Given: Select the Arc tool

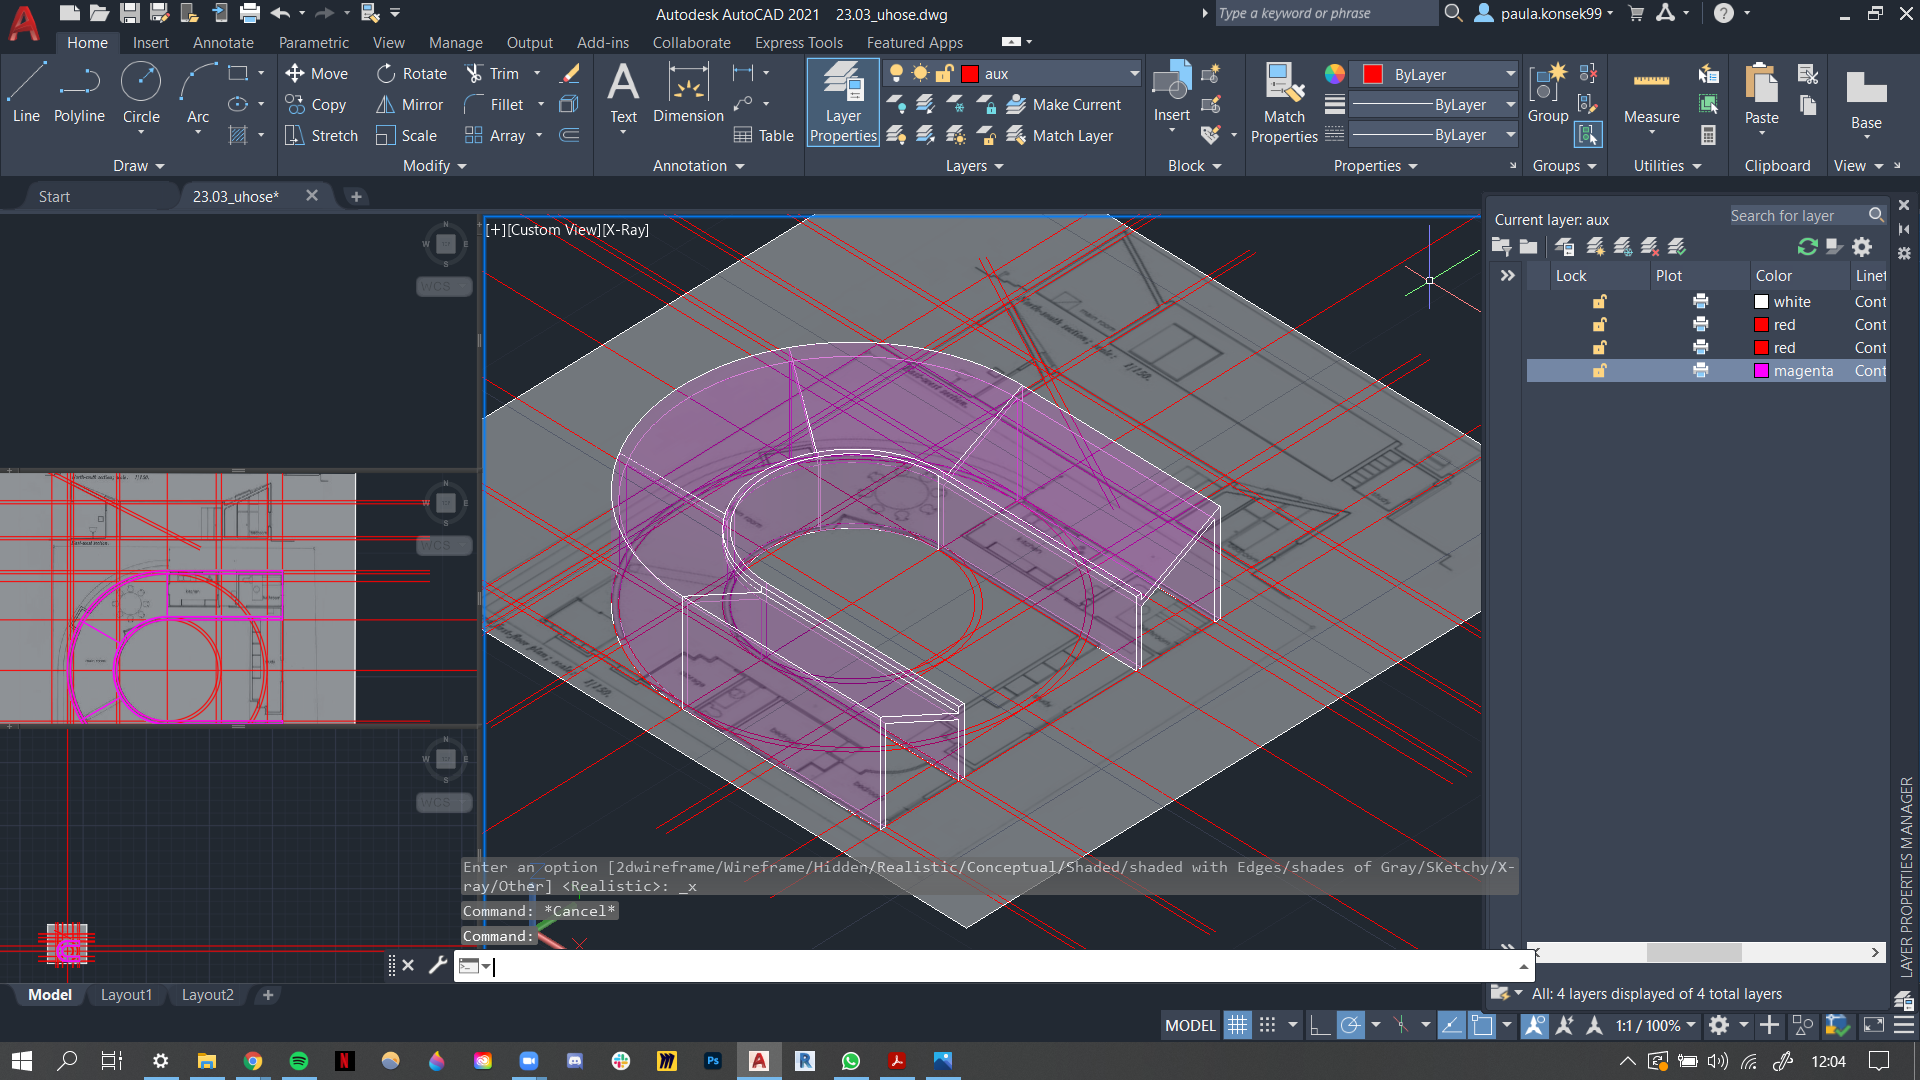Looking at the screenshot, I should [x=198, y=92].
